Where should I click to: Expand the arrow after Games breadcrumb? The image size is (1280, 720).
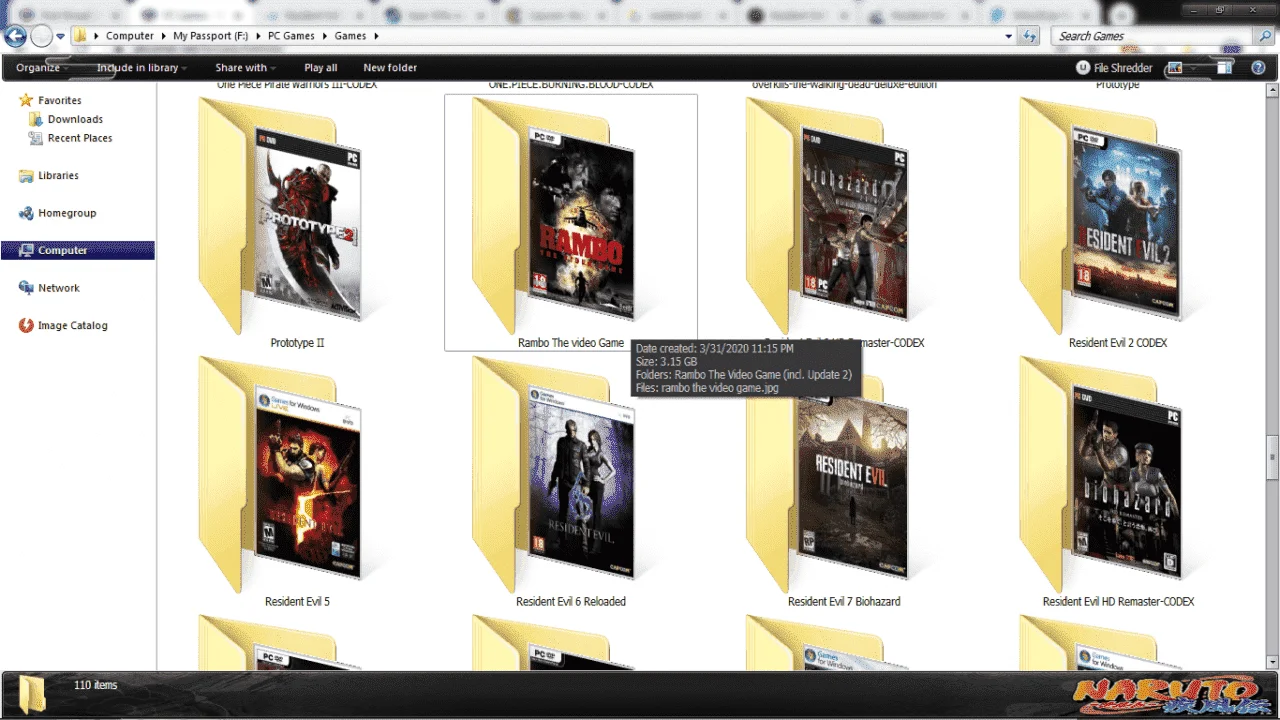coord(376,36)
